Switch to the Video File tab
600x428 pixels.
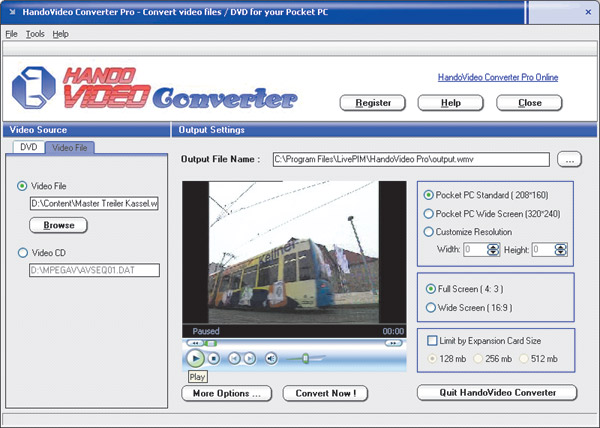[70, 148]
